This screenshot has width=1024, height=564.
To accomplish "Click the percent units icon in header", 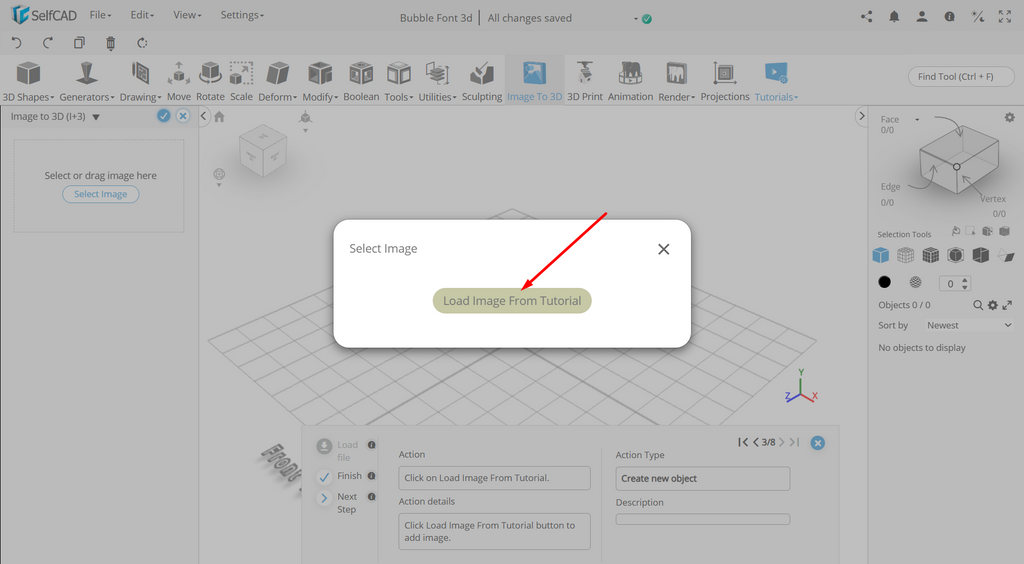I will pyautogui.click(x=977, y=17).
